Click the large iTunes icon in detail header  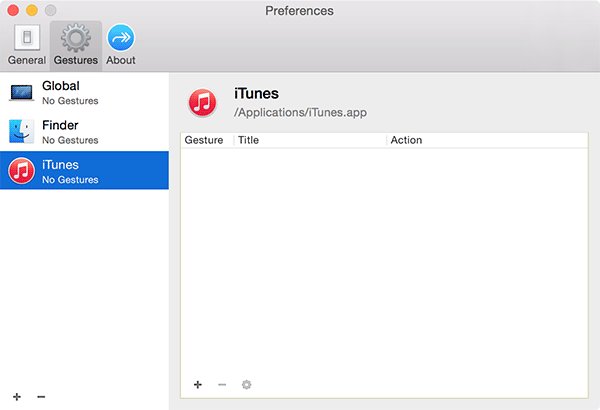[x=203, y=102]
